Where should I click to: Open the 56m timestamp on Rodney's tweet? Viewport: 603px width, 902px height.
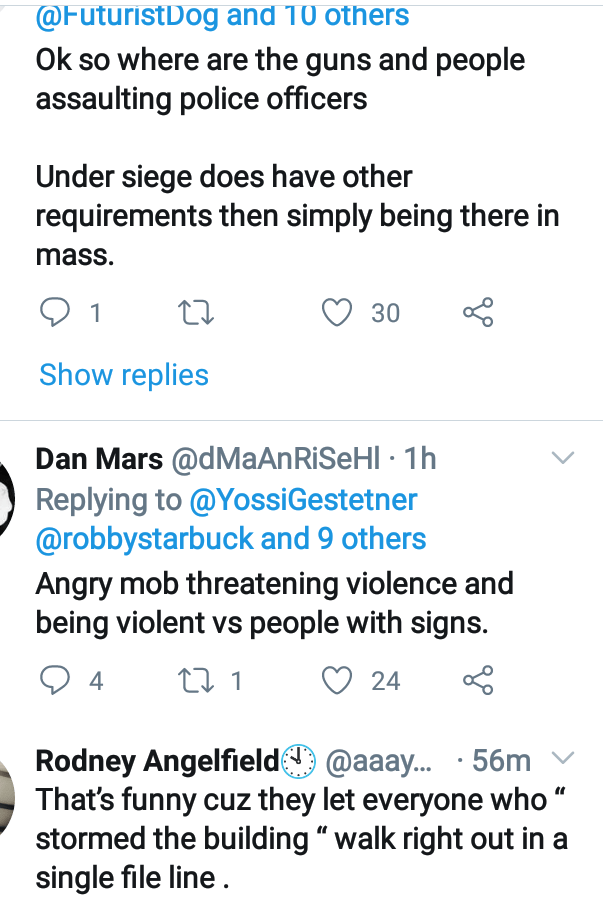point(501,761)
